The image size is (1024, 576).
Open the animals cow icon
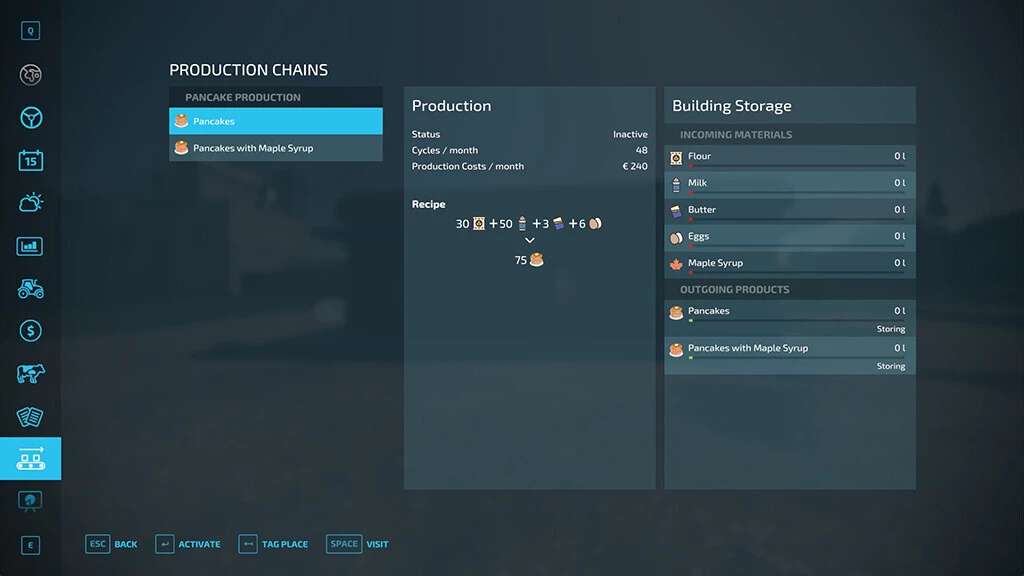[x=30, y=374]
